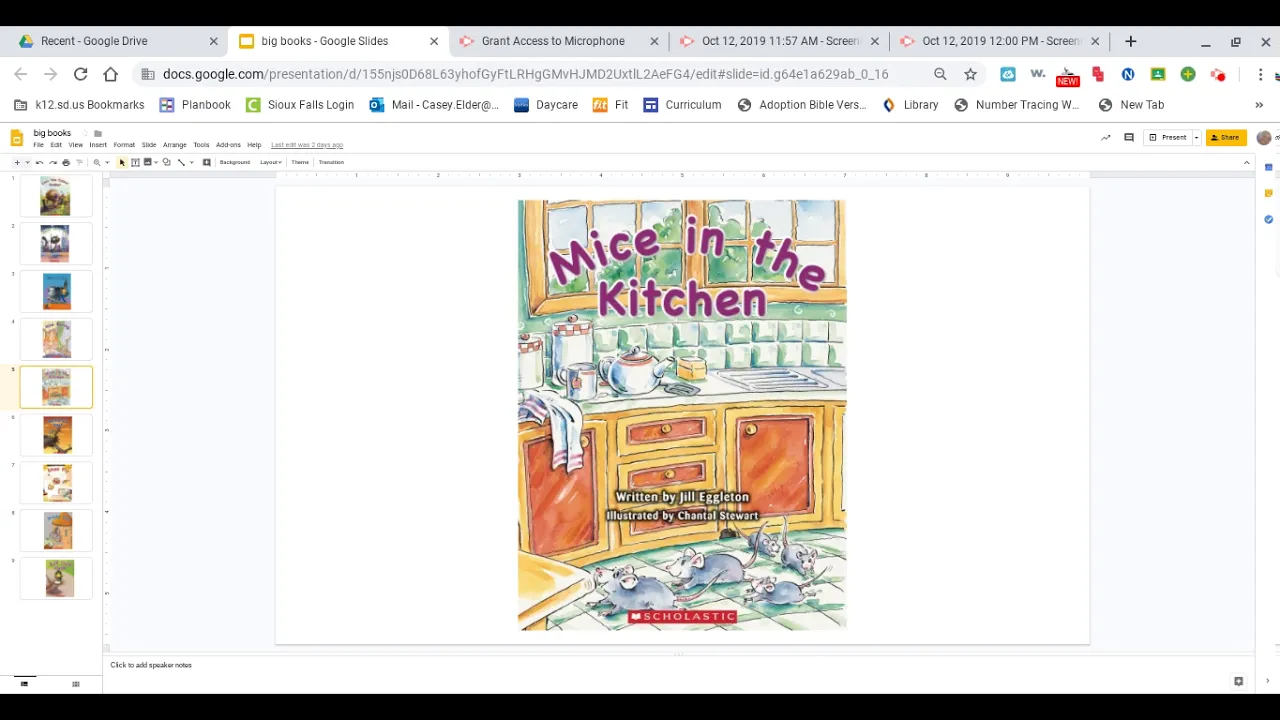Bookmark this page with the star icon
This screenshot has height=720, width=1280.
click(970, 74)
